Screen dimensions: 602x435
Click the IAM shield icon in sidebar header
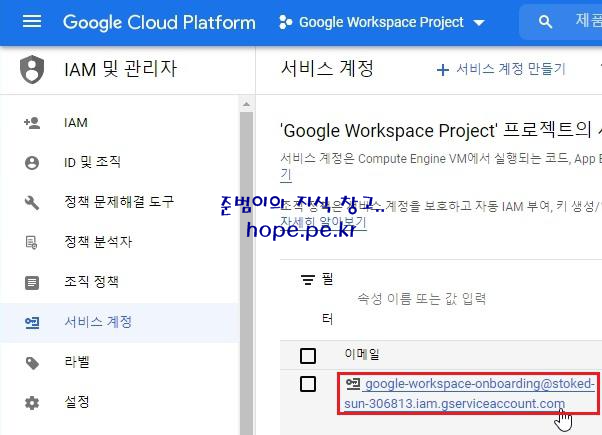tap(32, 69)
